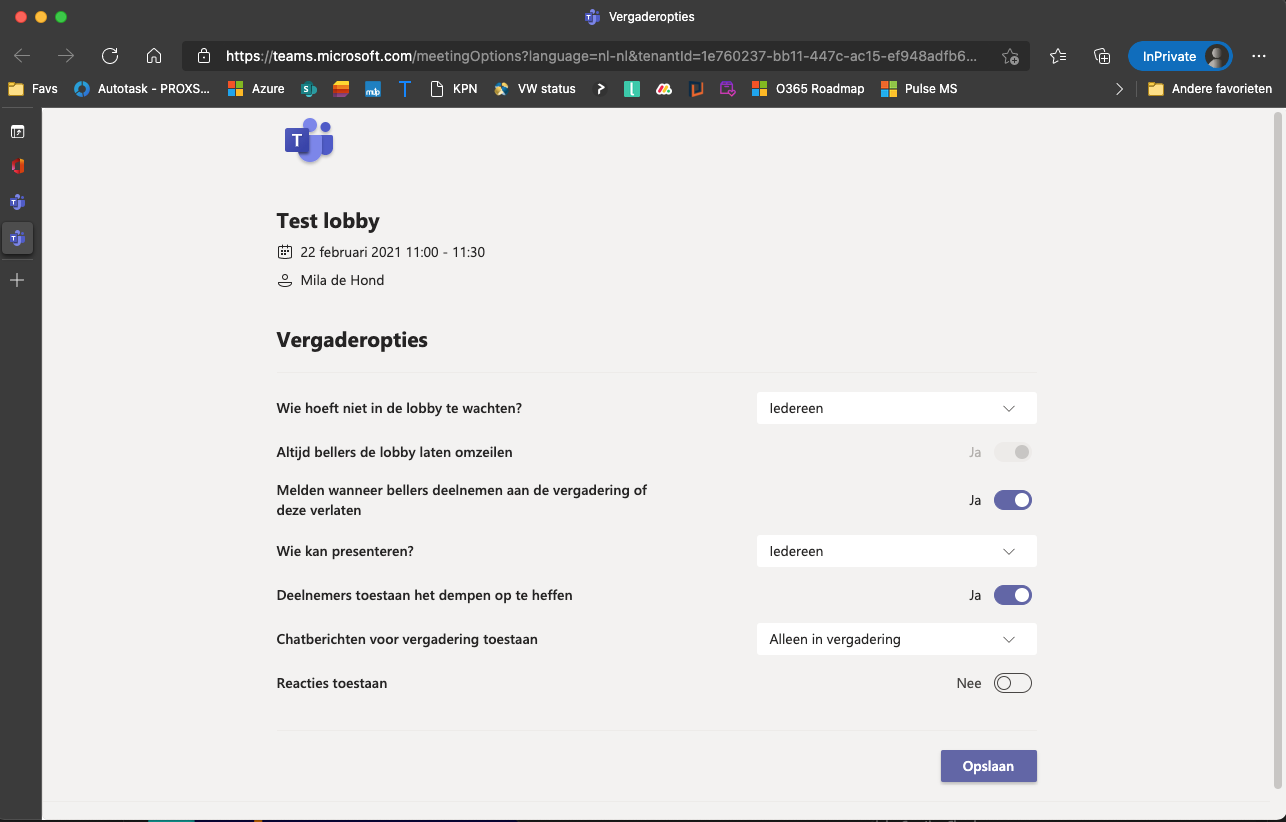1286x822 pixels.
Task: Add a new tab with the plus icon
Action: [17, 280]
